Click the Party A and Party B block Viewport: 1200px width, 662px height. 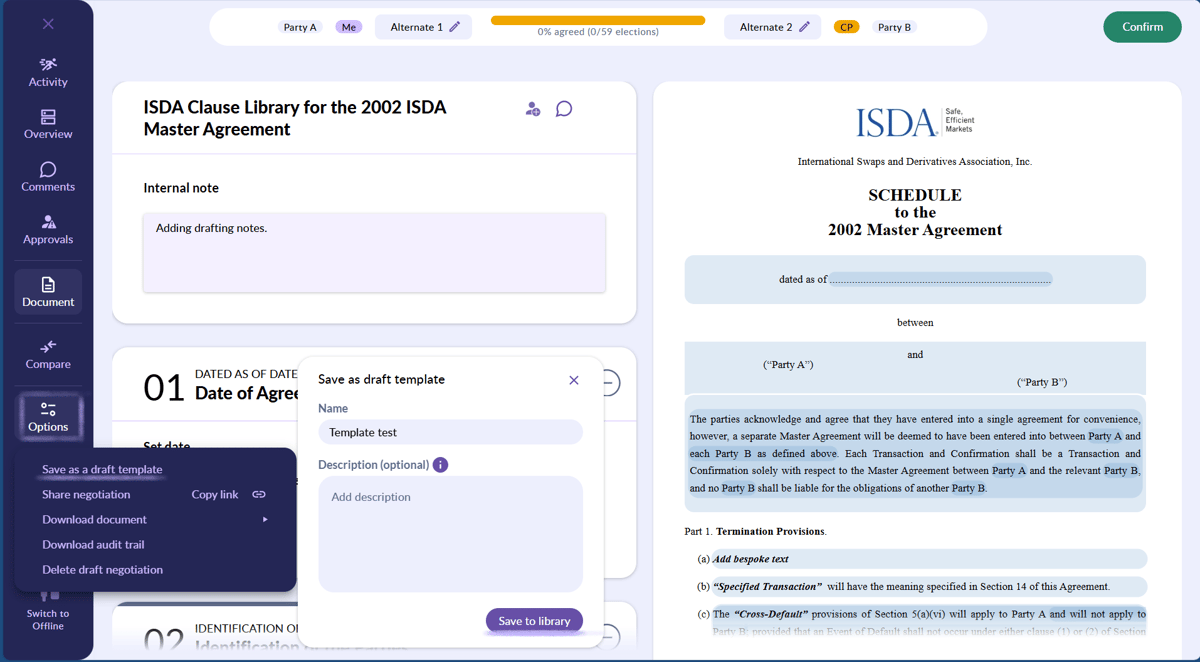tap(915, 368)
